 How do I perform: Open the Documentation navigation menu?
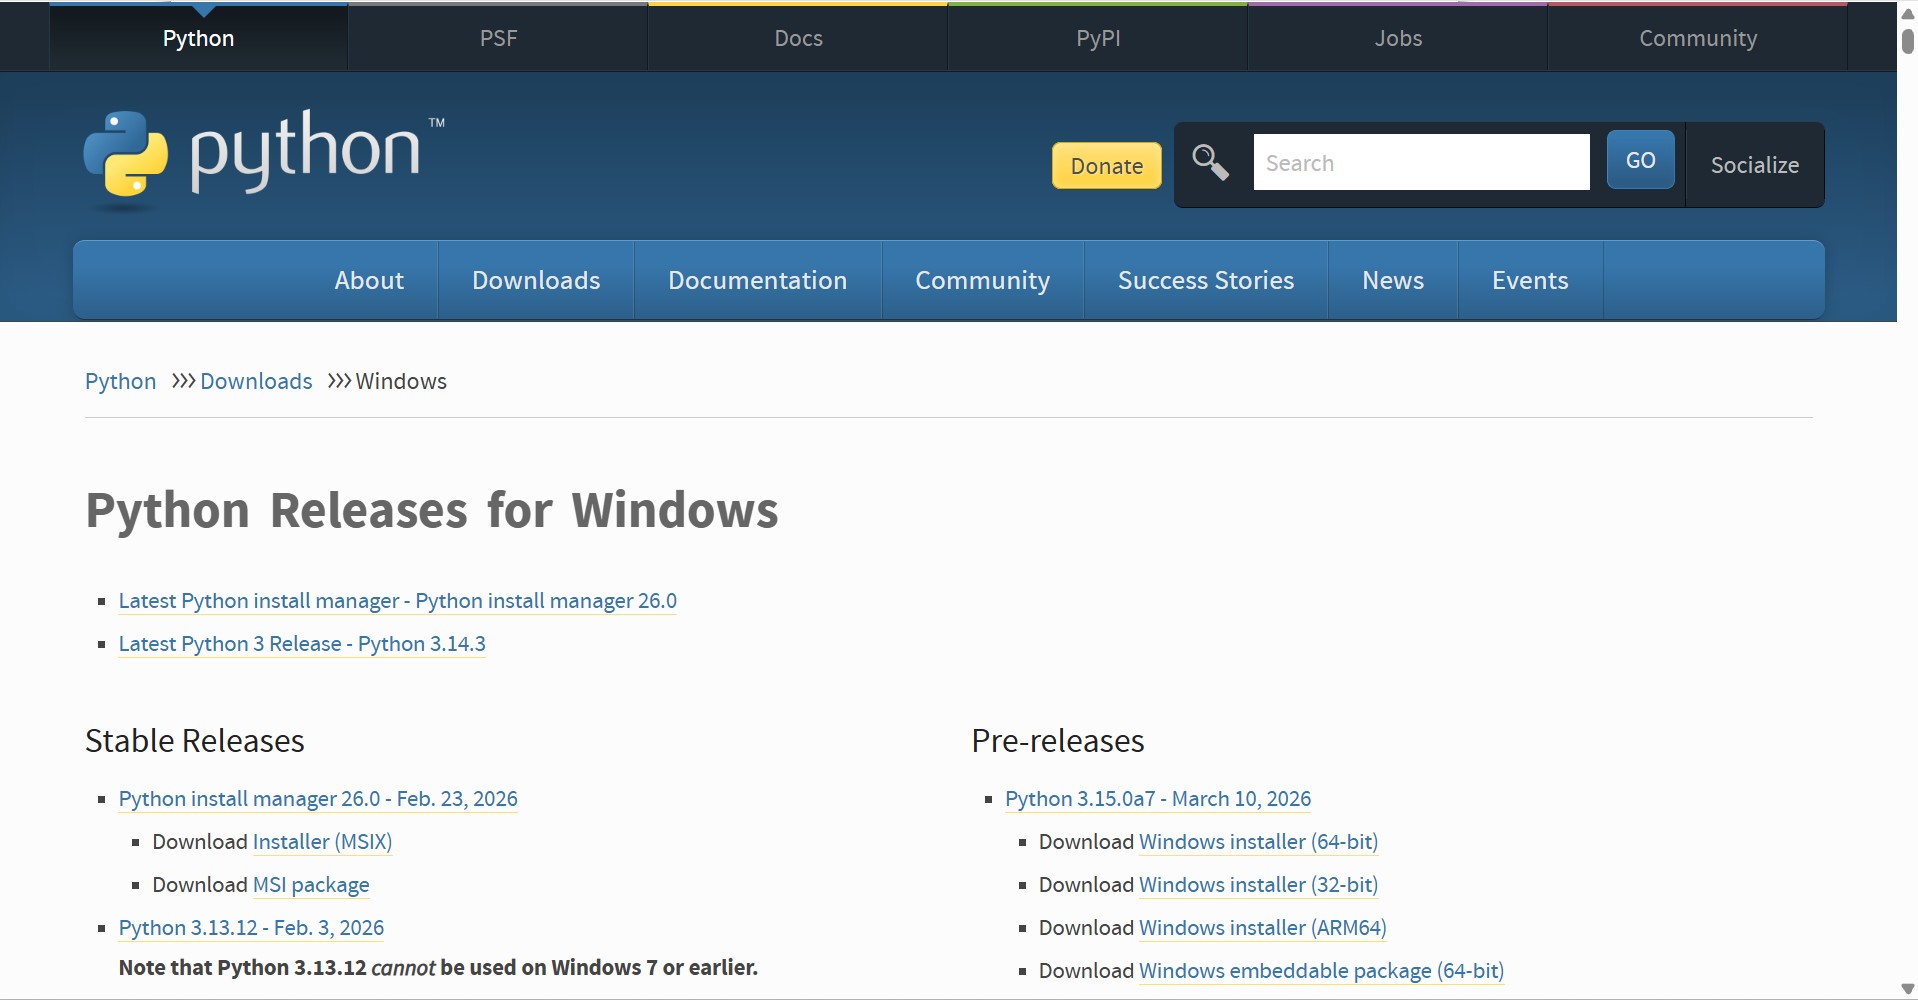click(x=757, y=280)
